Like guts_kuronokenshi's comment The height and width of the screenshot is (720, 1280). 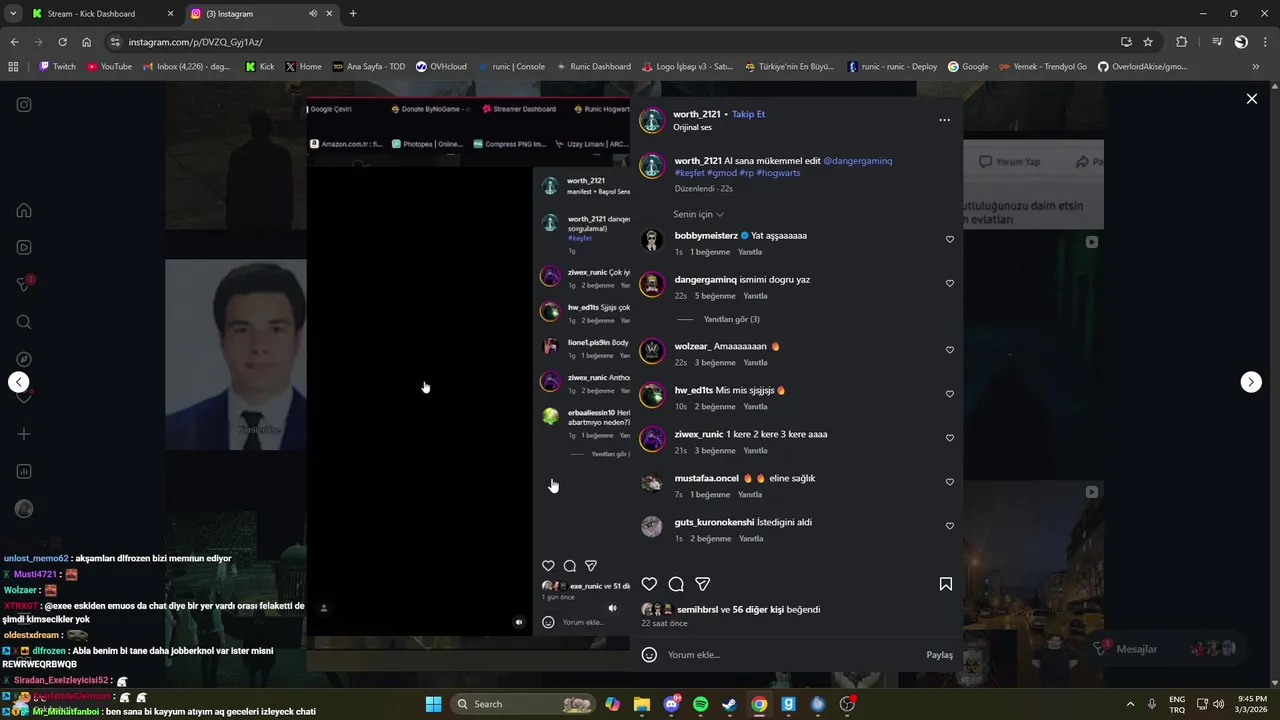tap(950, 526)
